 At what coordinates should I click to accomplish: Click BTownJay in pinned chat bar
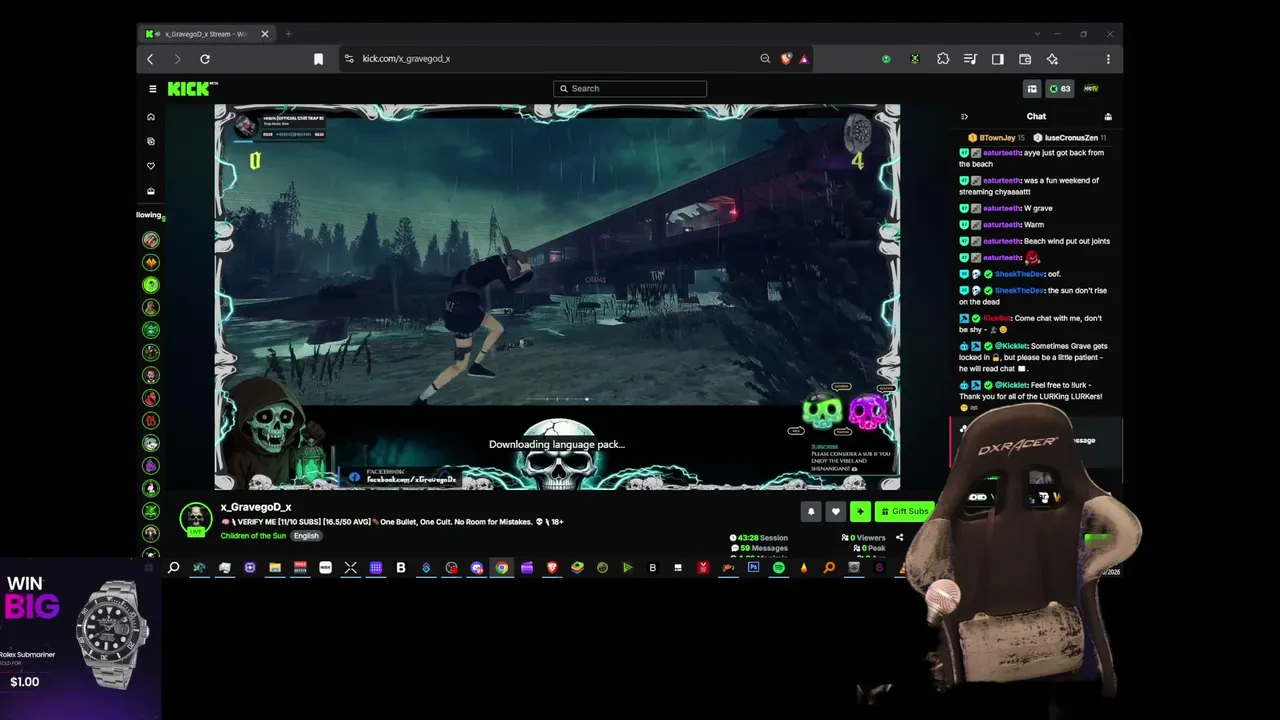997,138
